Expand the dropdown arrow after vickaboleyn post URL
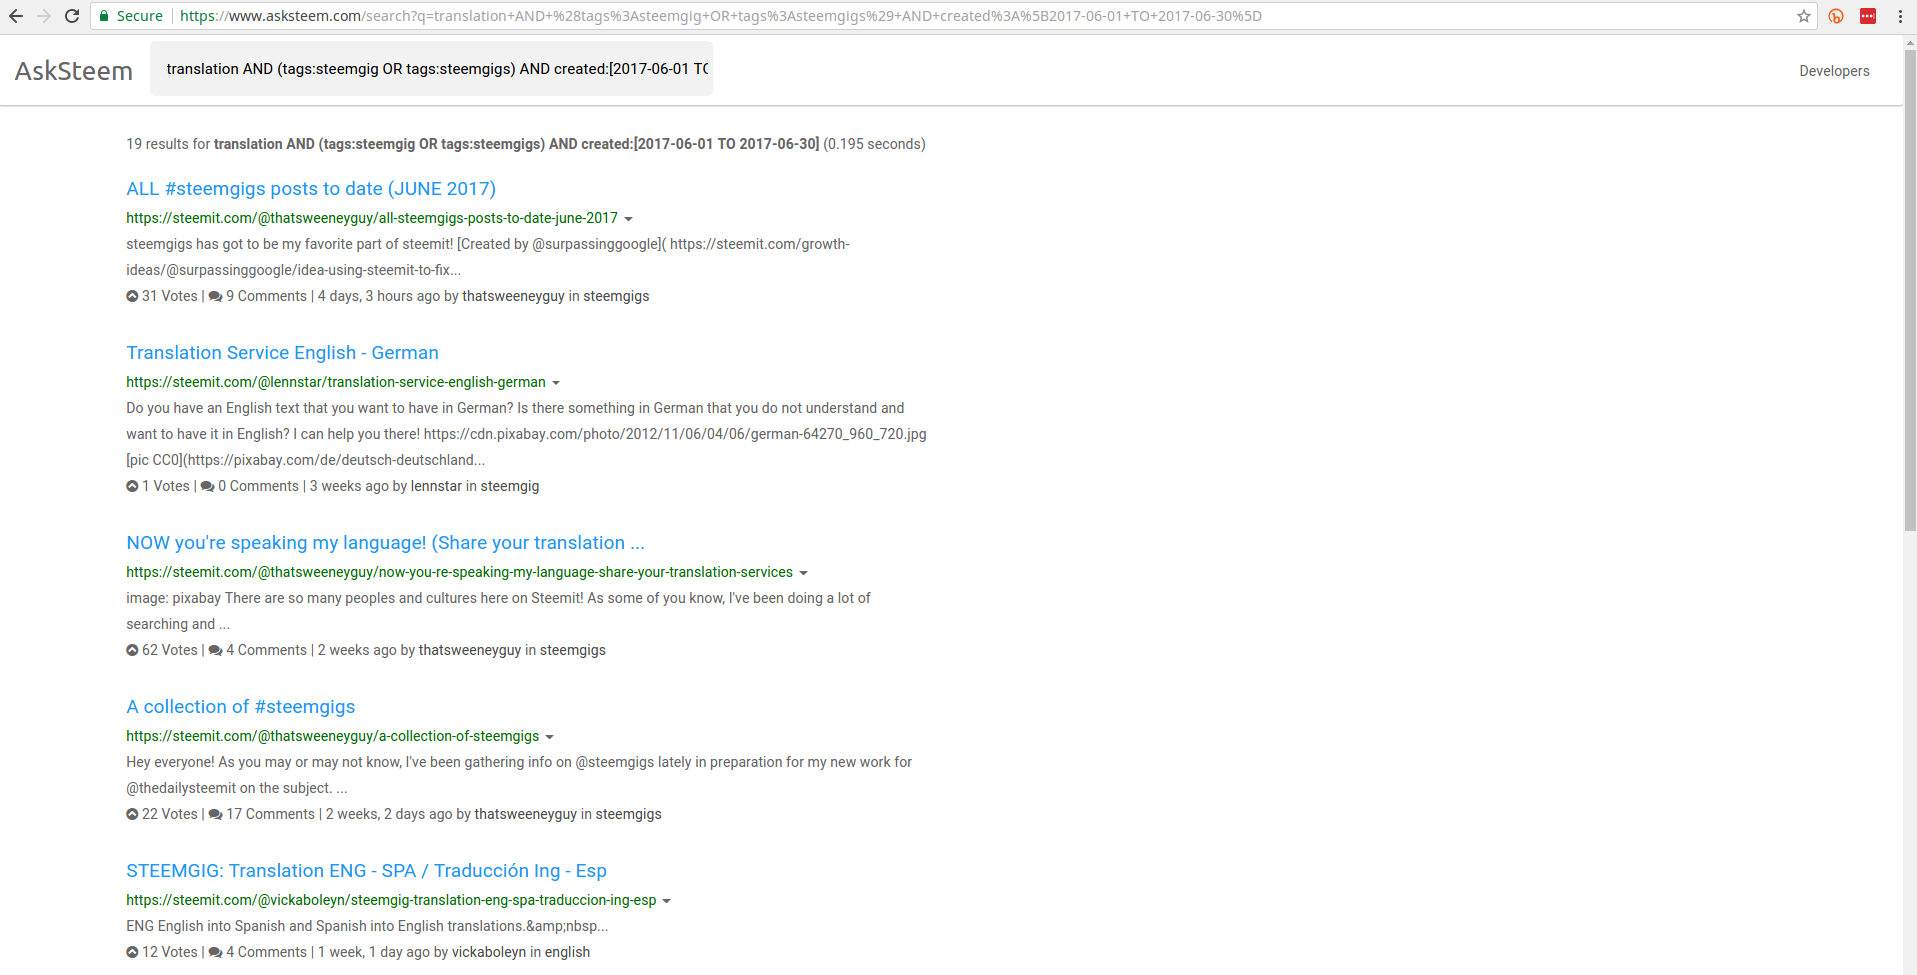Viewport: 1917px width, 975px height. click(667, 901)
